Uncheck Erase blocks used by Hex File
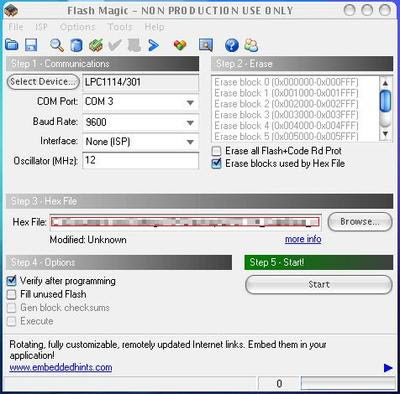Image resolution: width=400 pixels, height=394 pixels. coord(217,164)
